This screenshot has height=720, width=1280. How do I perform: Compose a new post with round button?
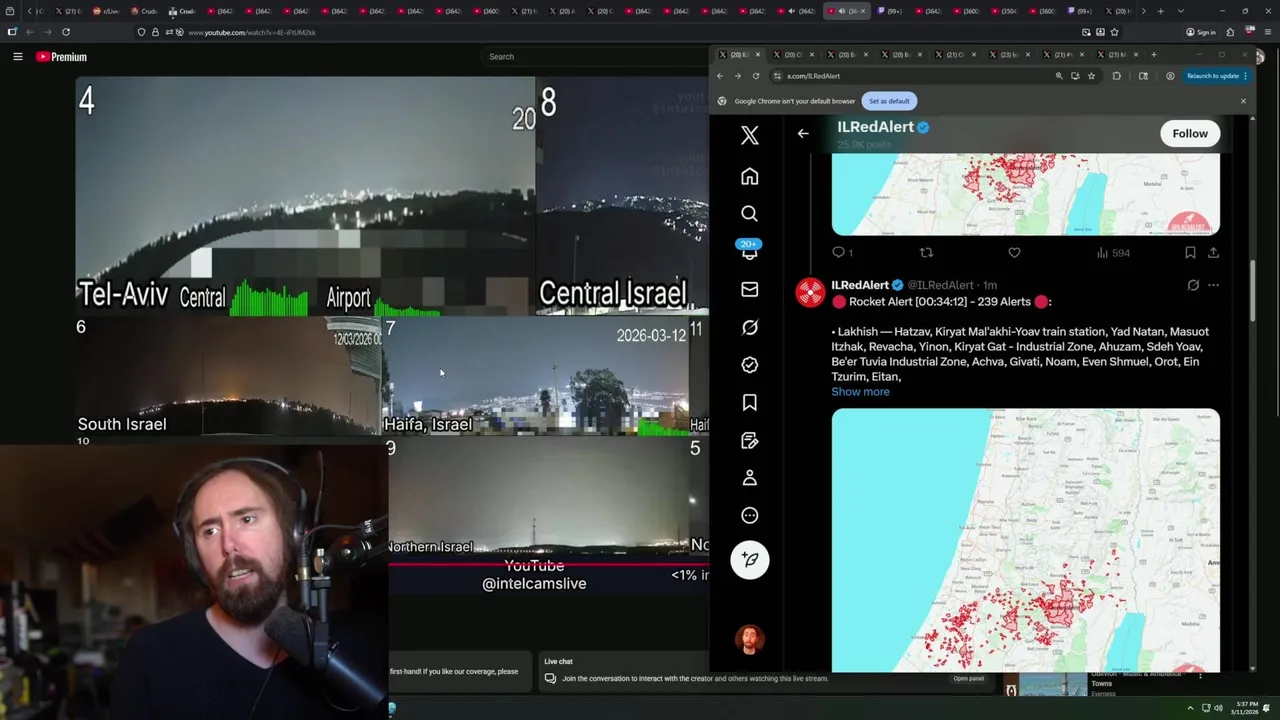point(749,560)
